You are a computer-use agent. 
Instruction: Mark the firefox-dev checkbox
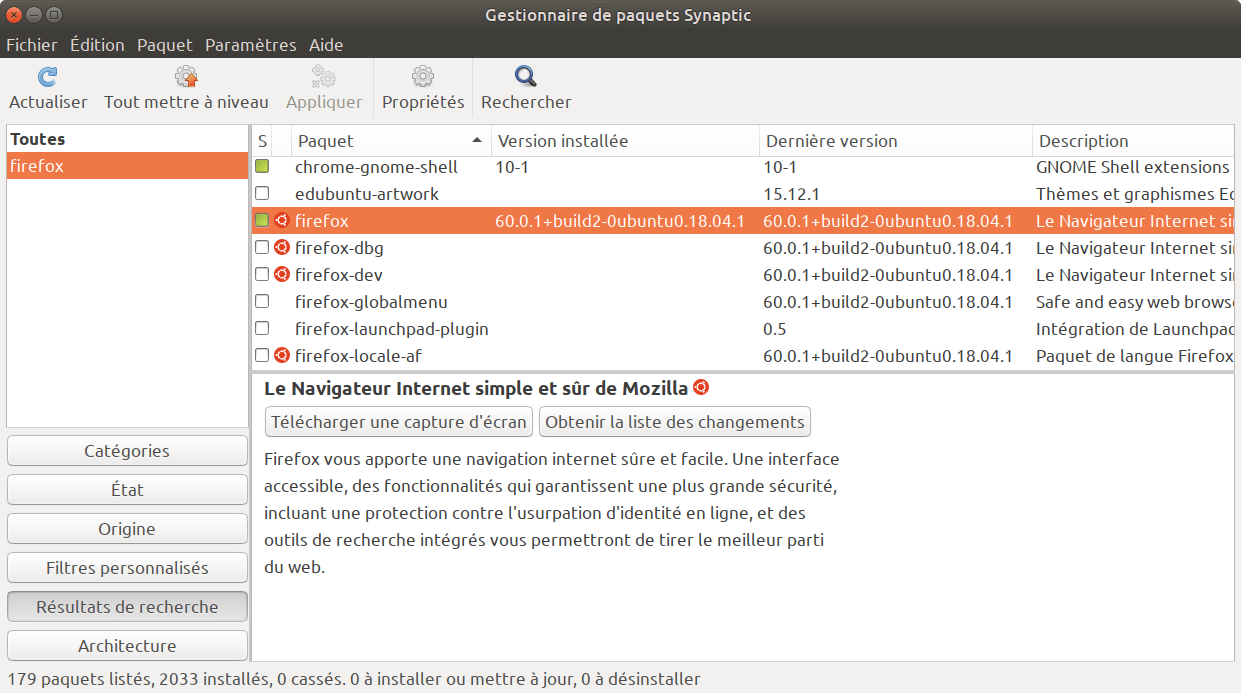262,274
